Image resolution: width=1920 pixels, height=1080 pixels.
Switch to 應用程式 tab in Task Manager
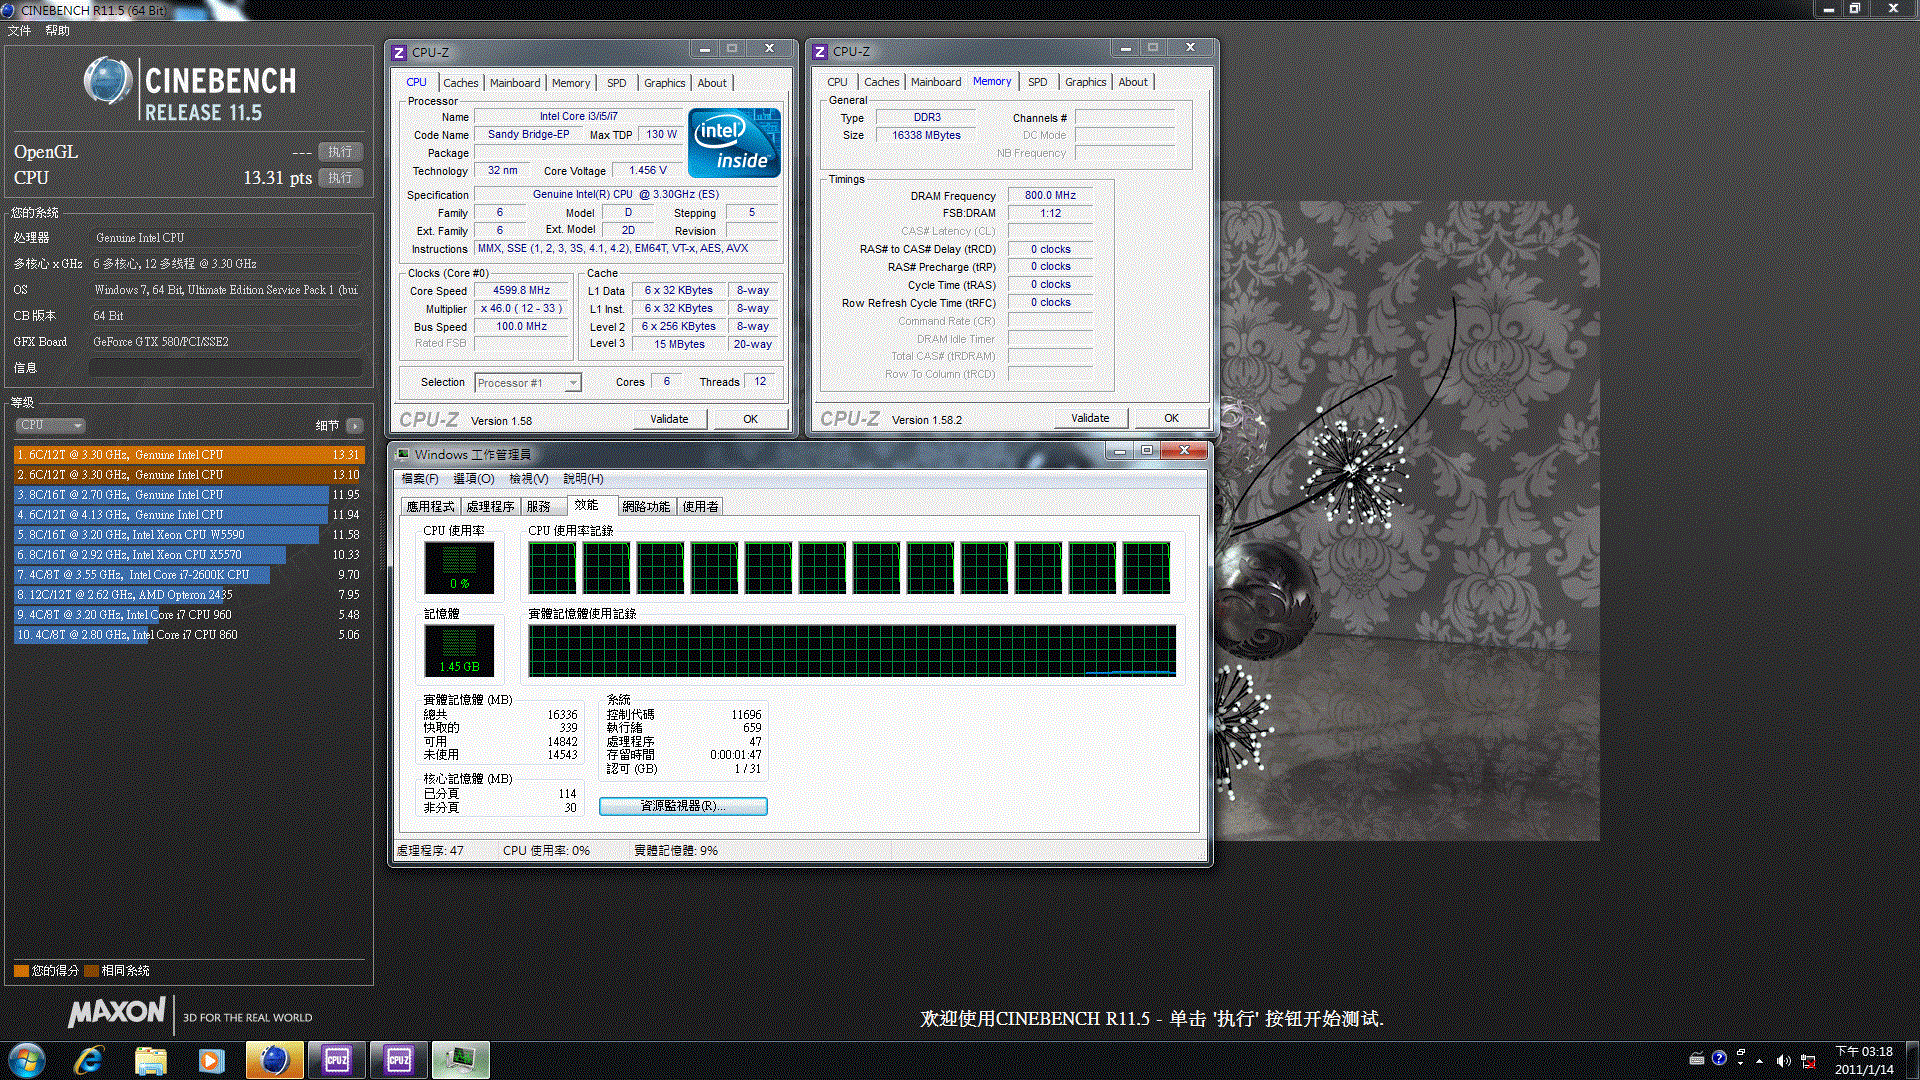point(430,507)
